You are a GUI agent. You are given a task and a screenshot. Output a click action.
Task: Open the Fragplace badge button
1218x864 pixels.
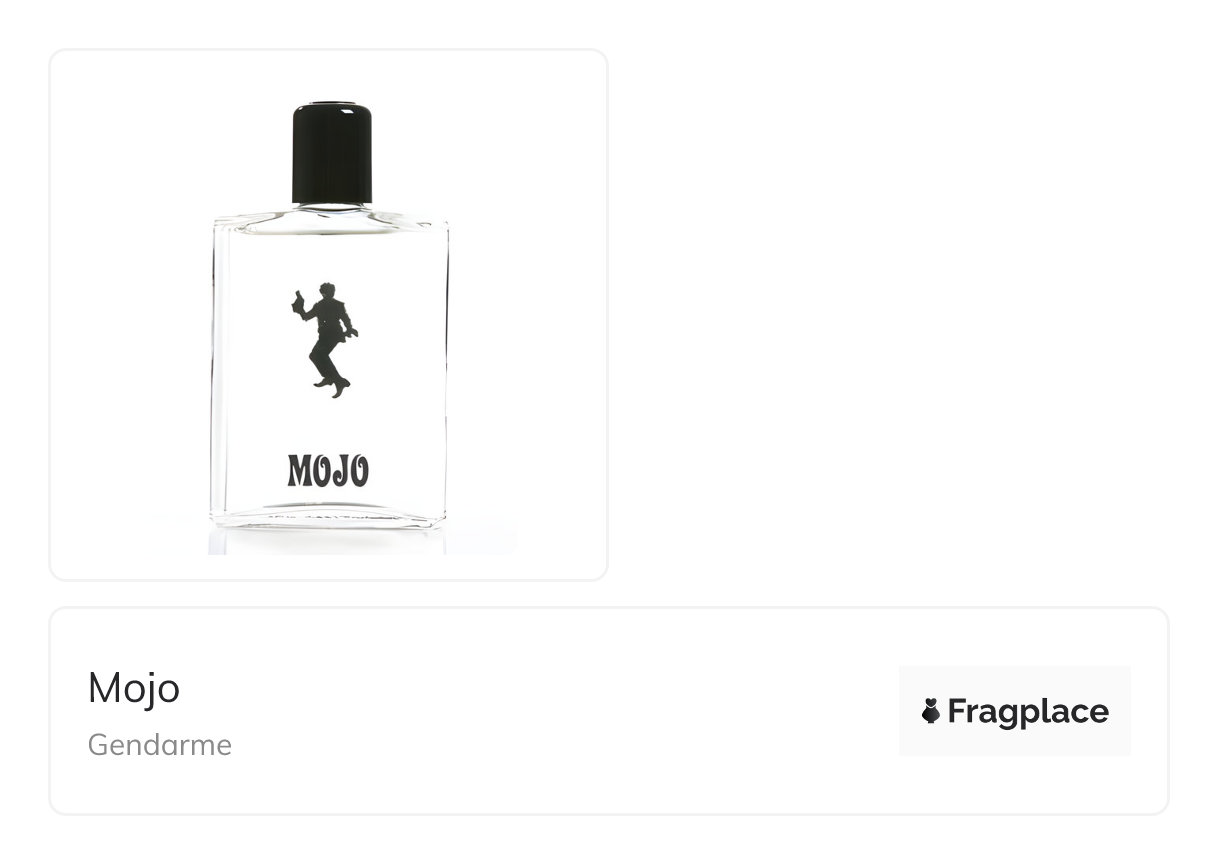coord(1015,711)
